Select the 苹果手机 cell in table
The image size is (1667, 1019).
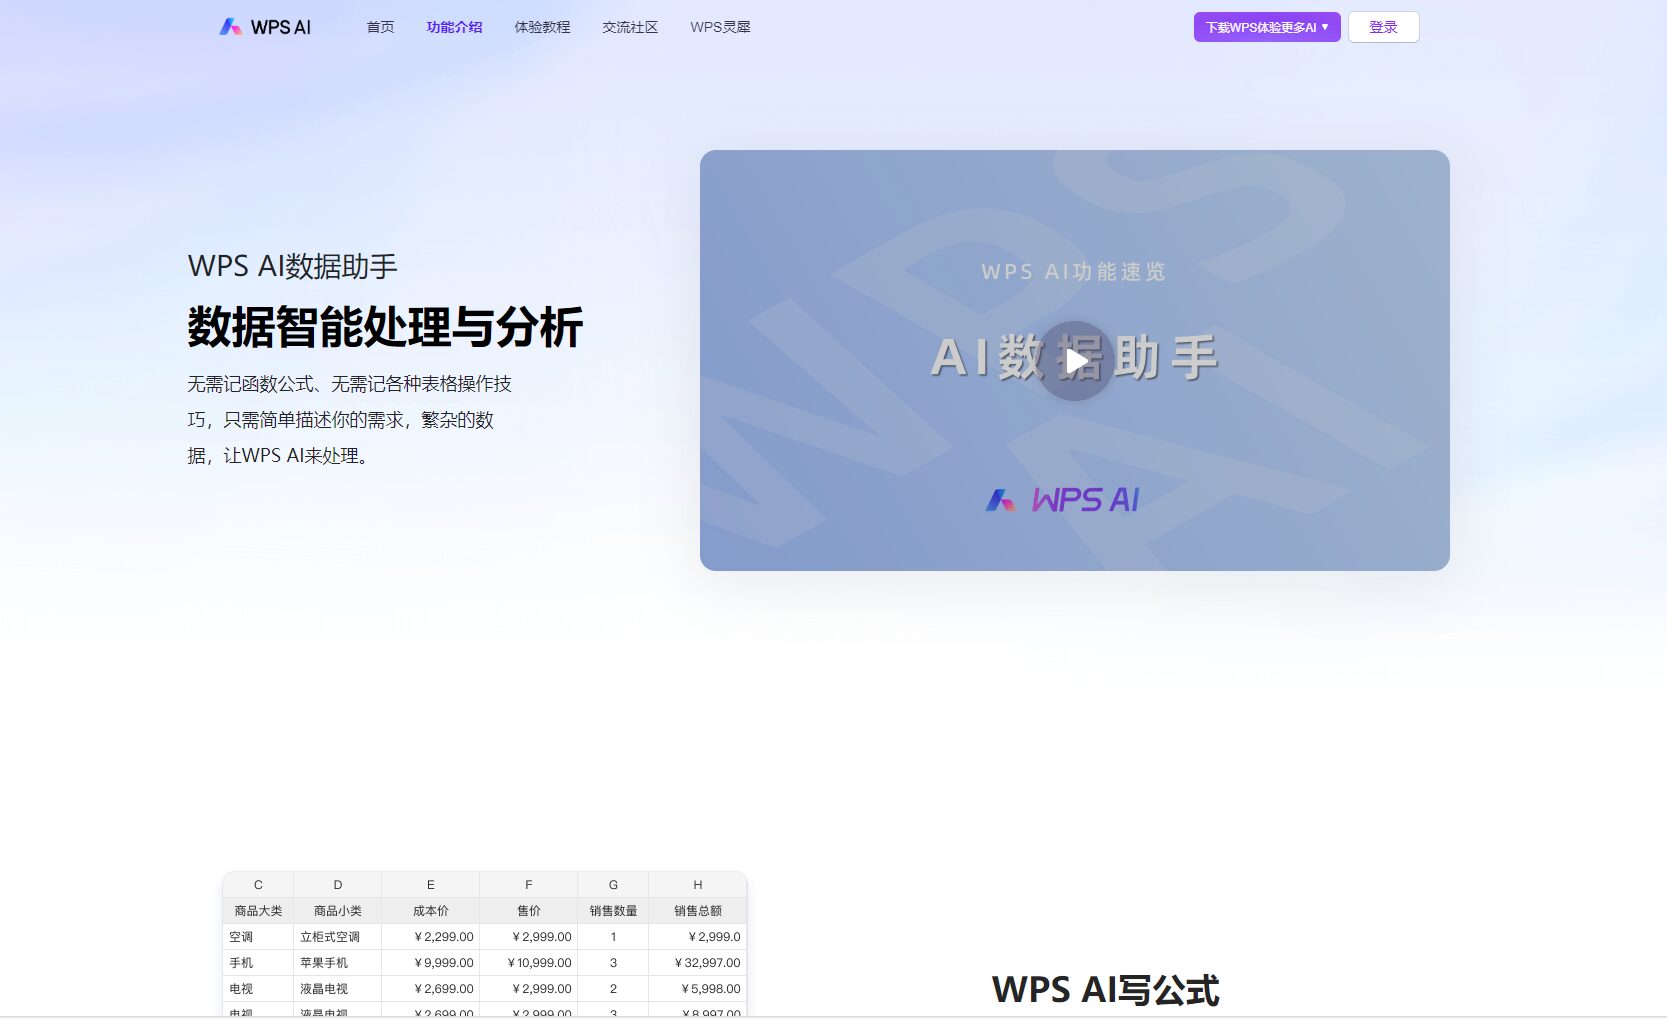click(x=324, y=963)
